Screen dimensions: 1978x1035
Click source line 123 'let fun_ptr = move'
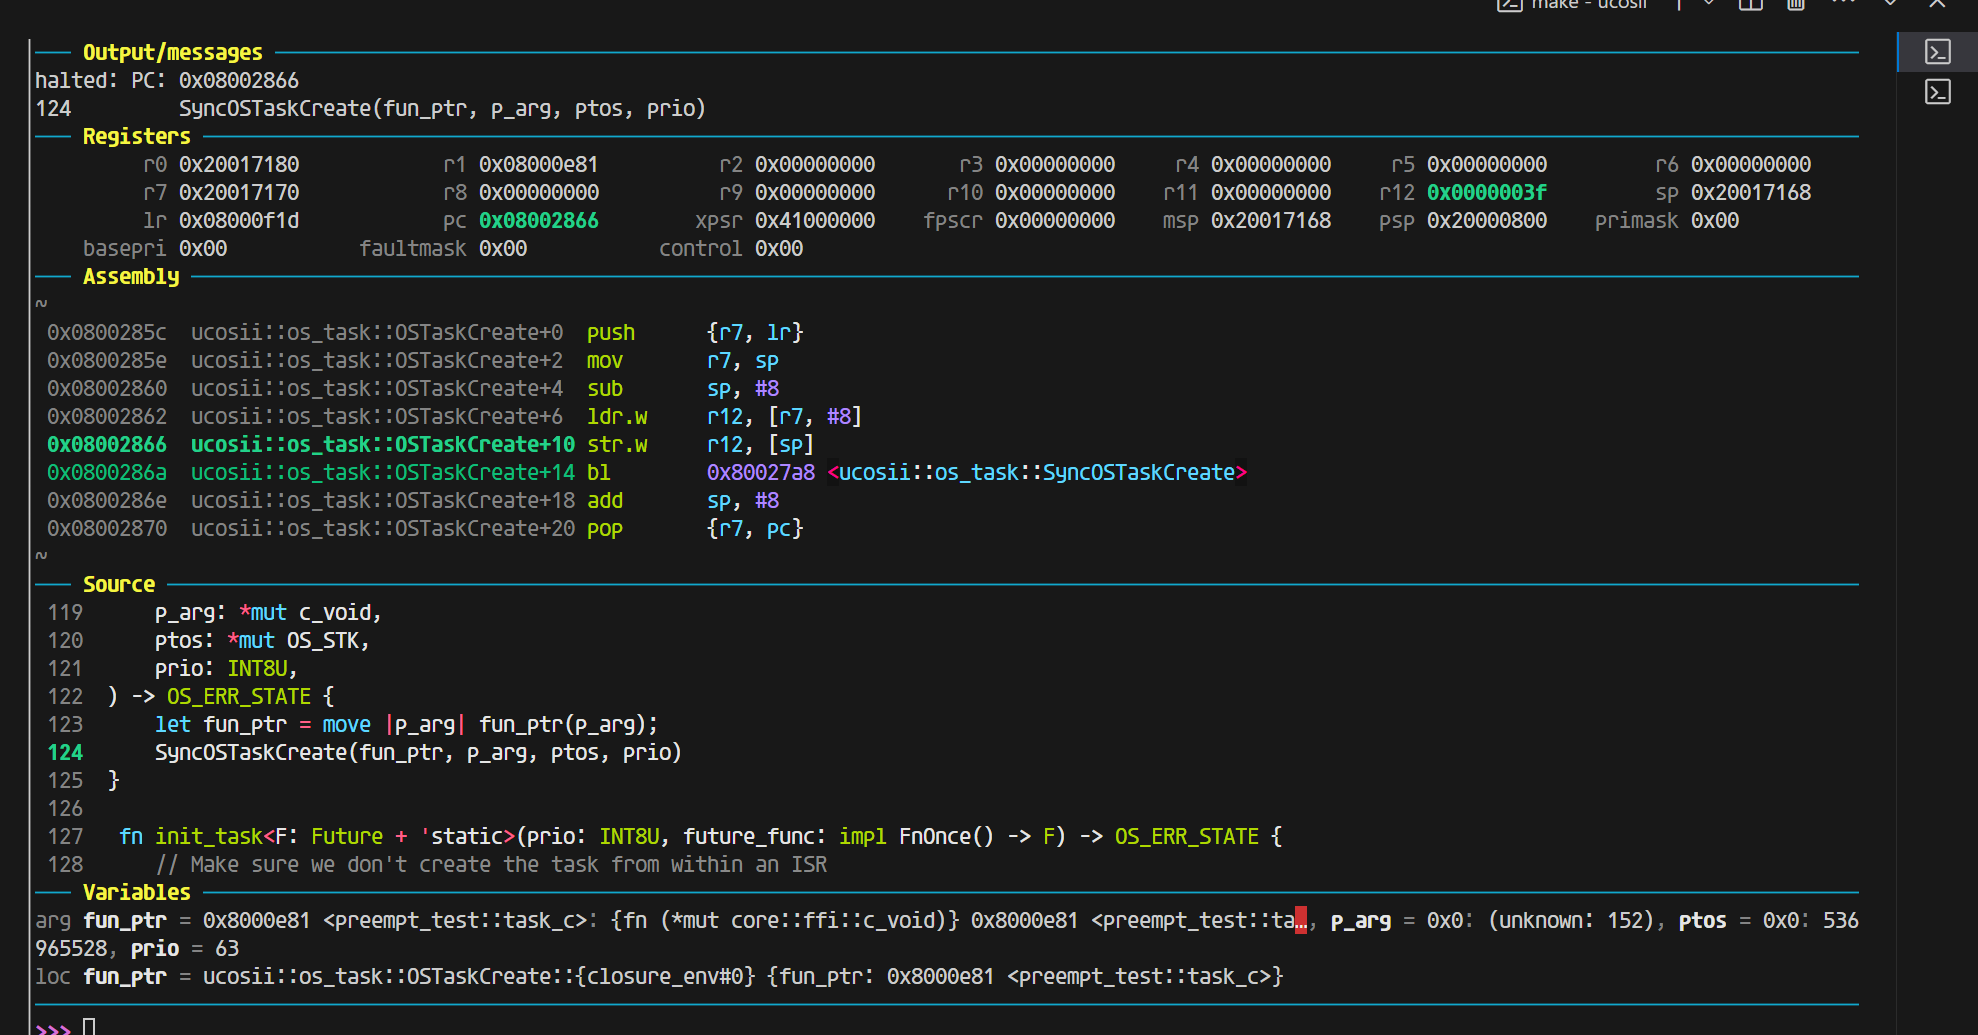263,724
